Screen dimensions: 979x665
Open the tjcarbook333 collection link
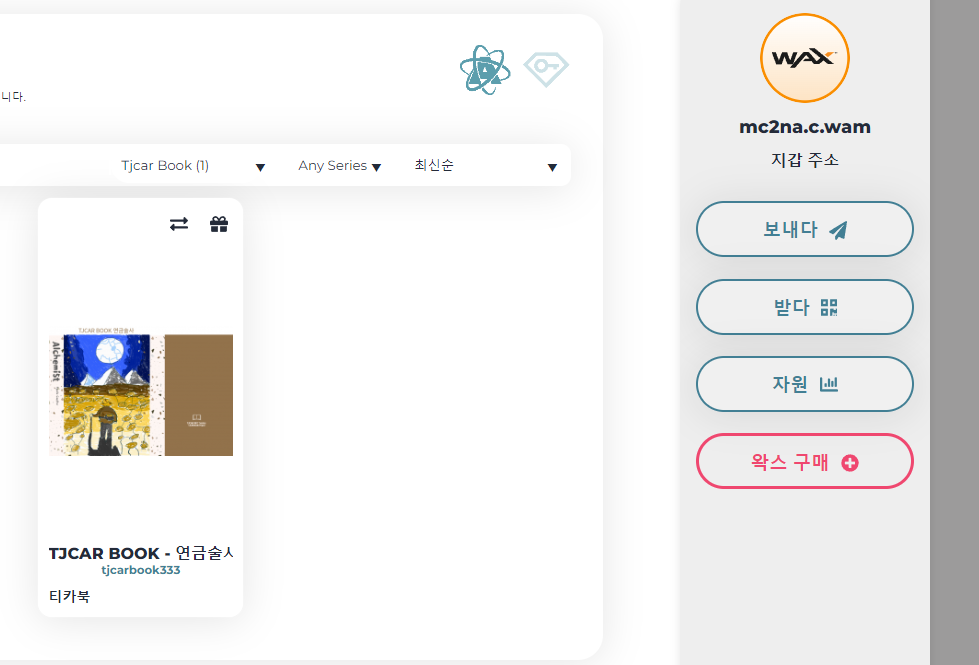click(x=140, y=570)
